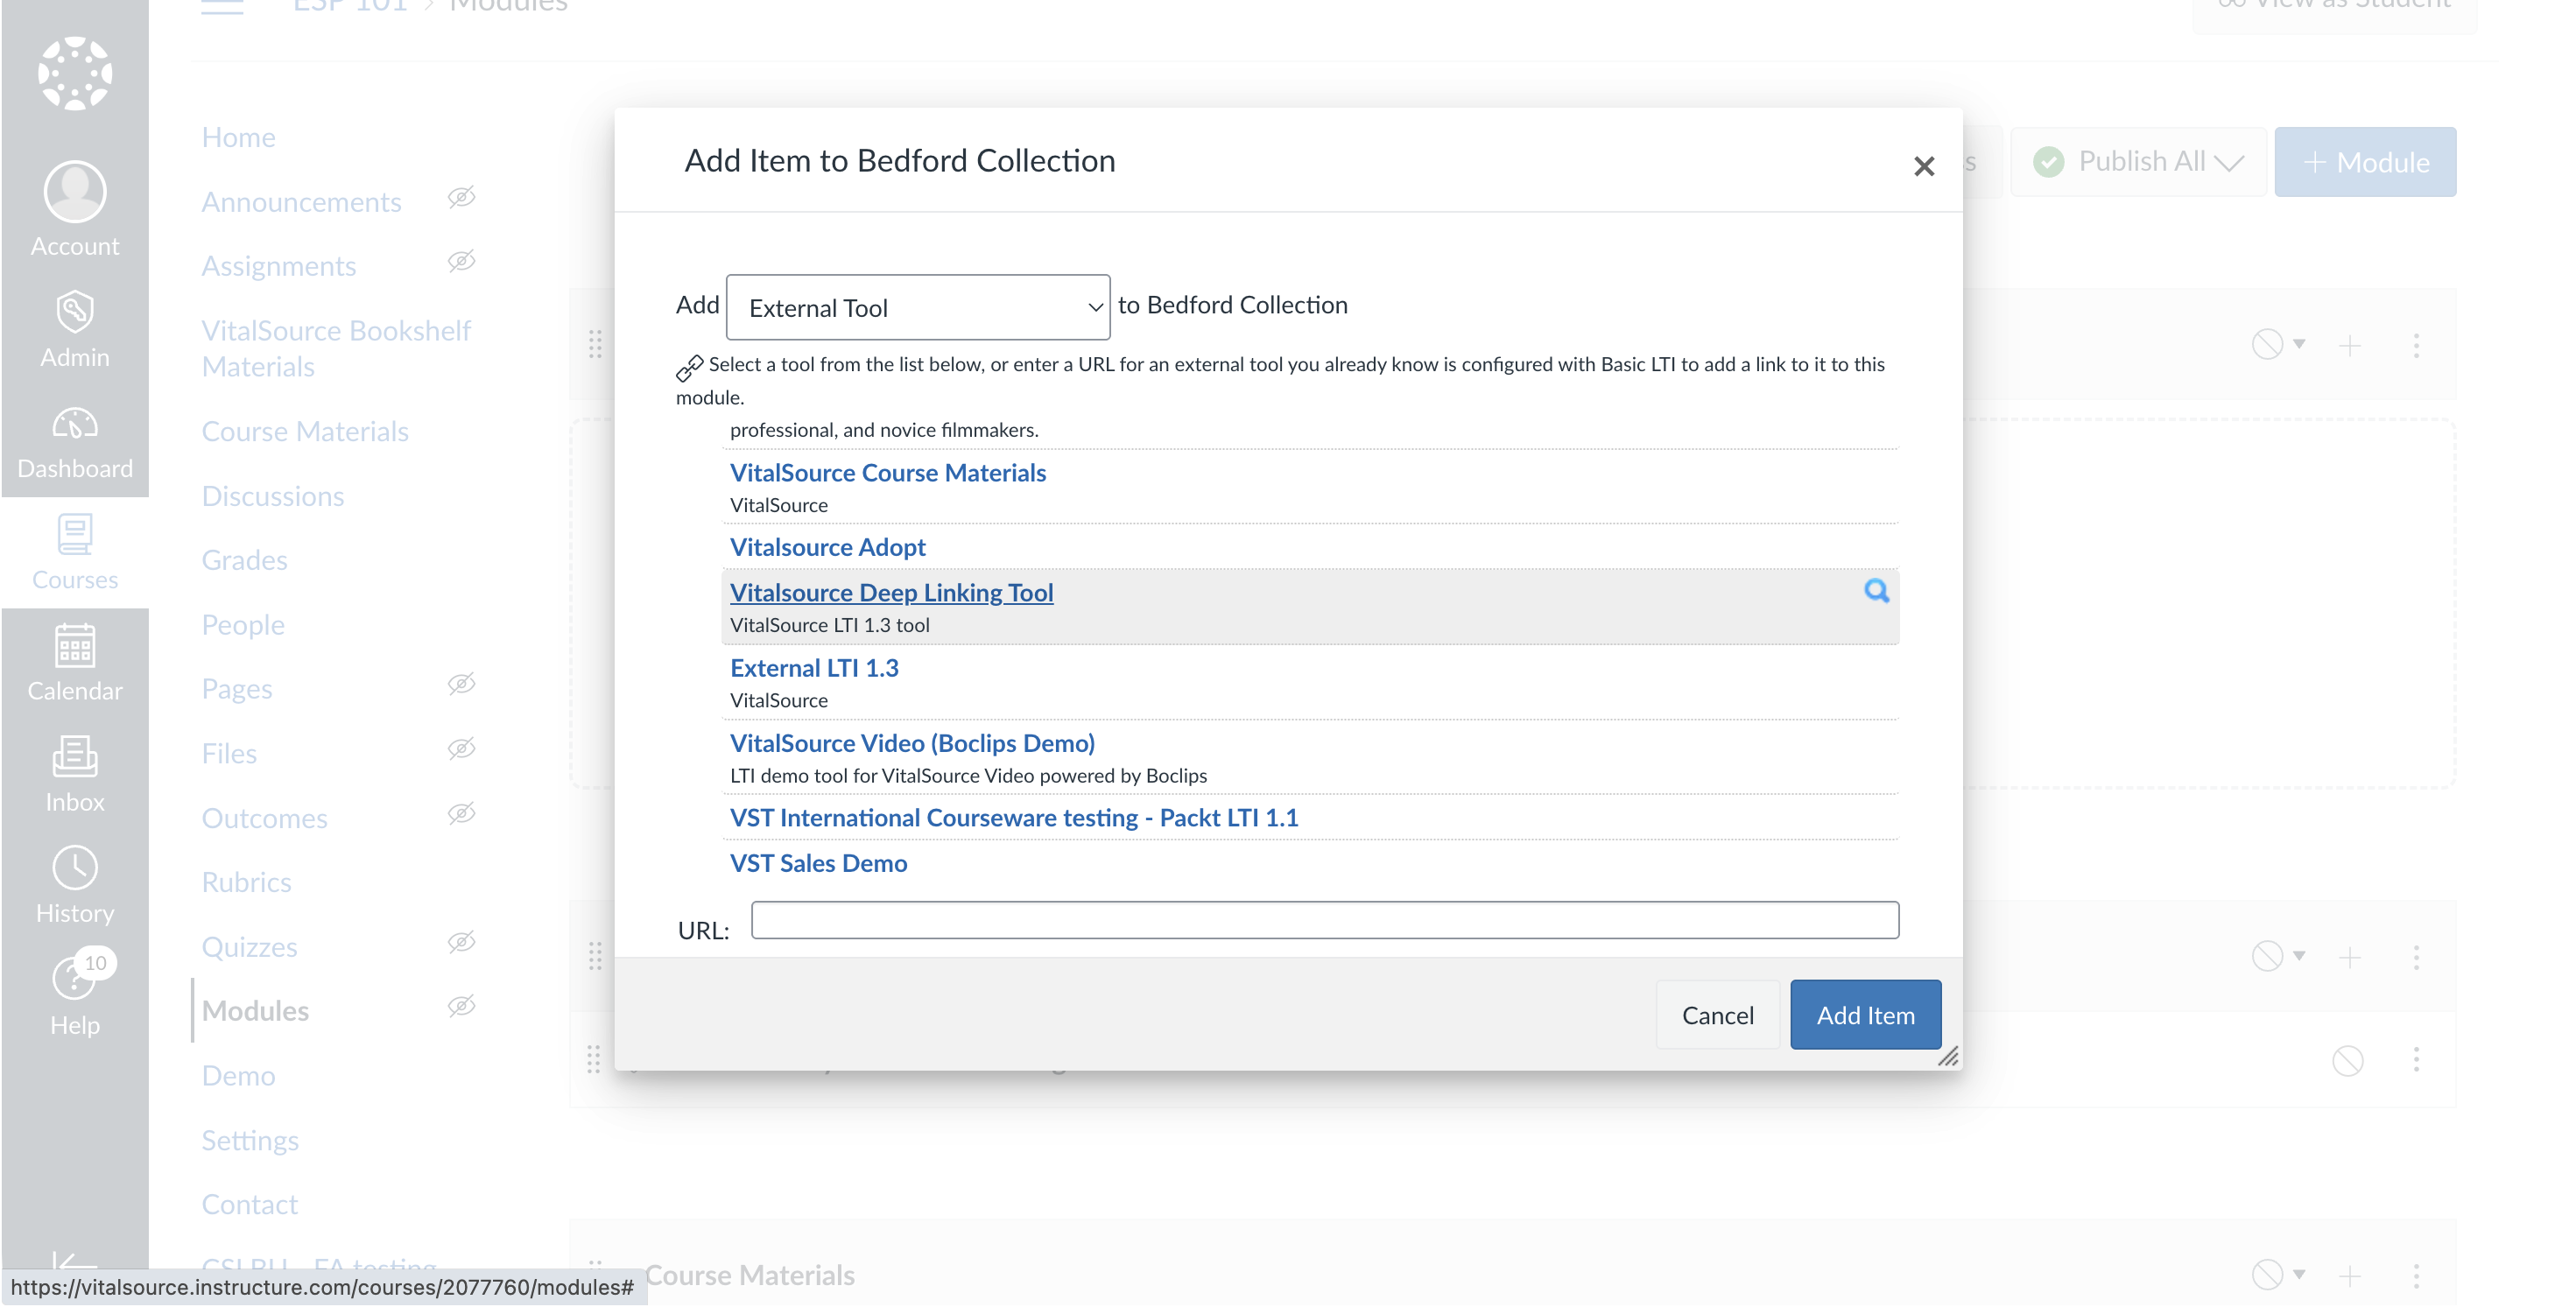Click the magnifier icon on Deep Linking Tool row
The height and width of the screenshot is (1307, 2576).
(x=1877, y=591)
